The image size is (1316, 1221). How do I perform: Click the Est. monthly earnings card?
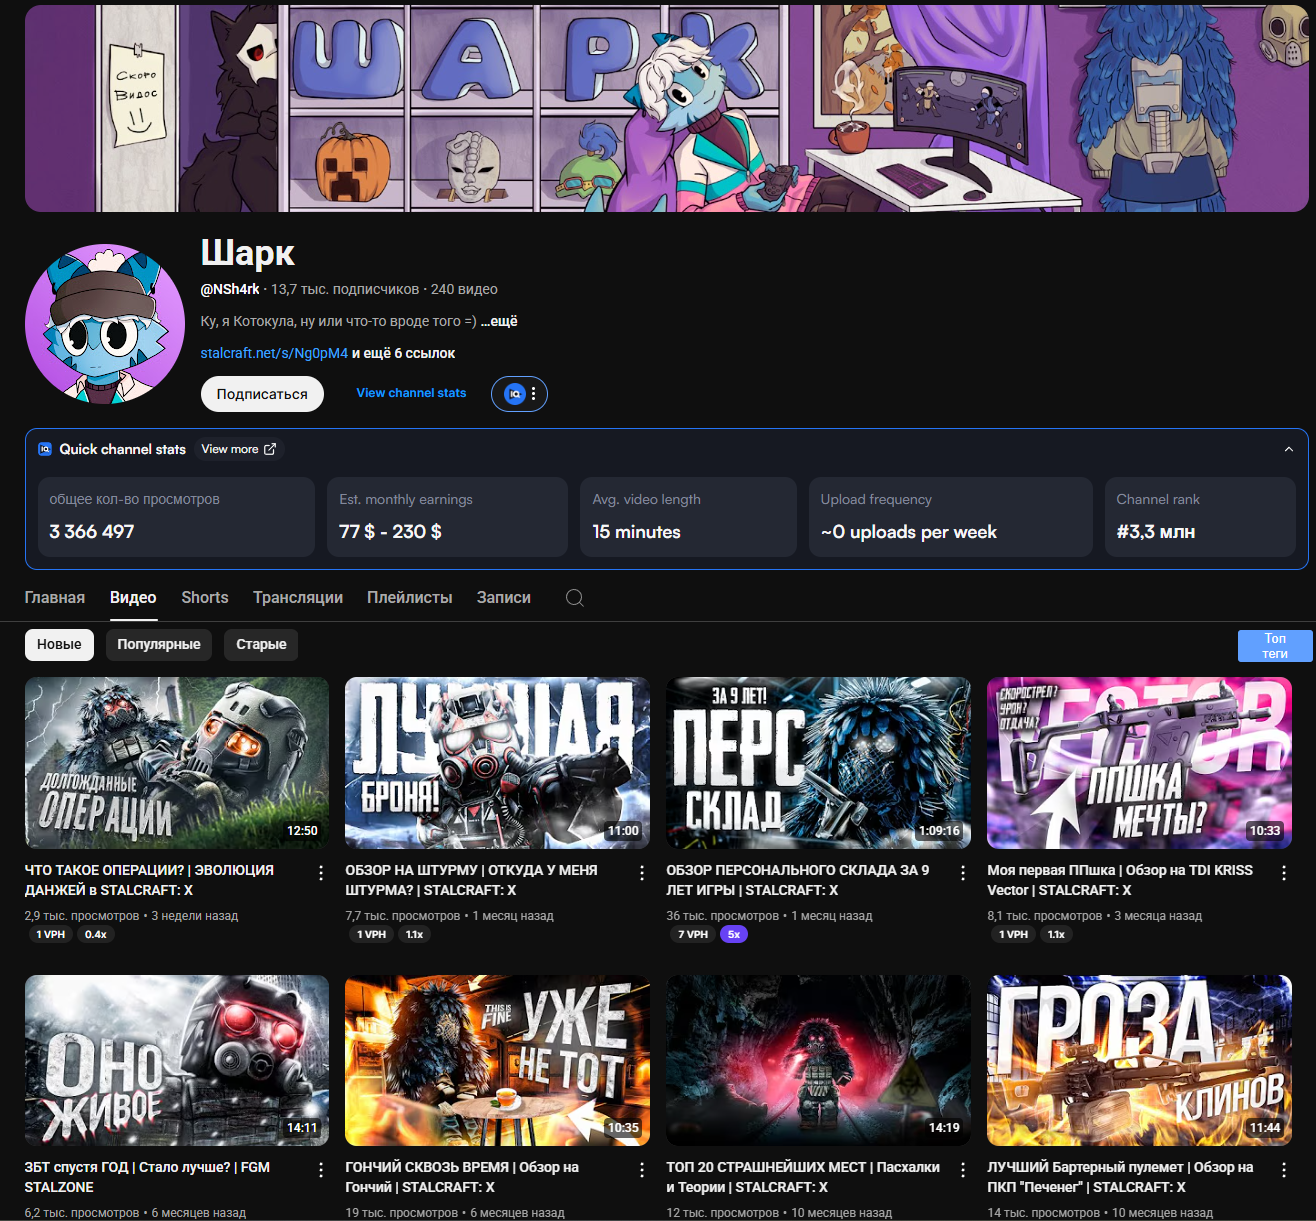pyautogui.click(x=447, y=516)
